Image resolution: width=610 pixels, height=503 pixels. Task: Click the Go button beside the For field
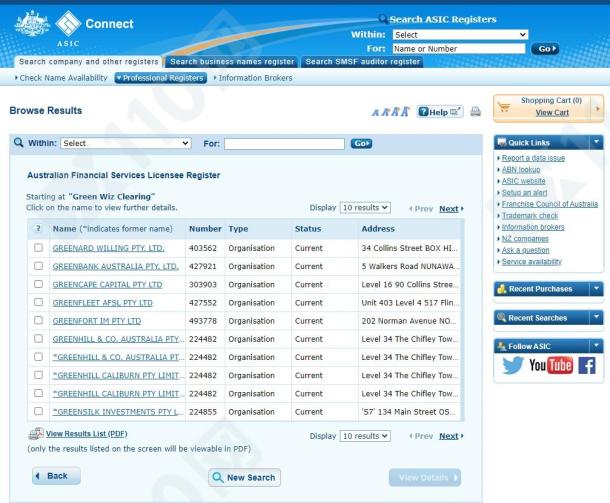[361, 144]
